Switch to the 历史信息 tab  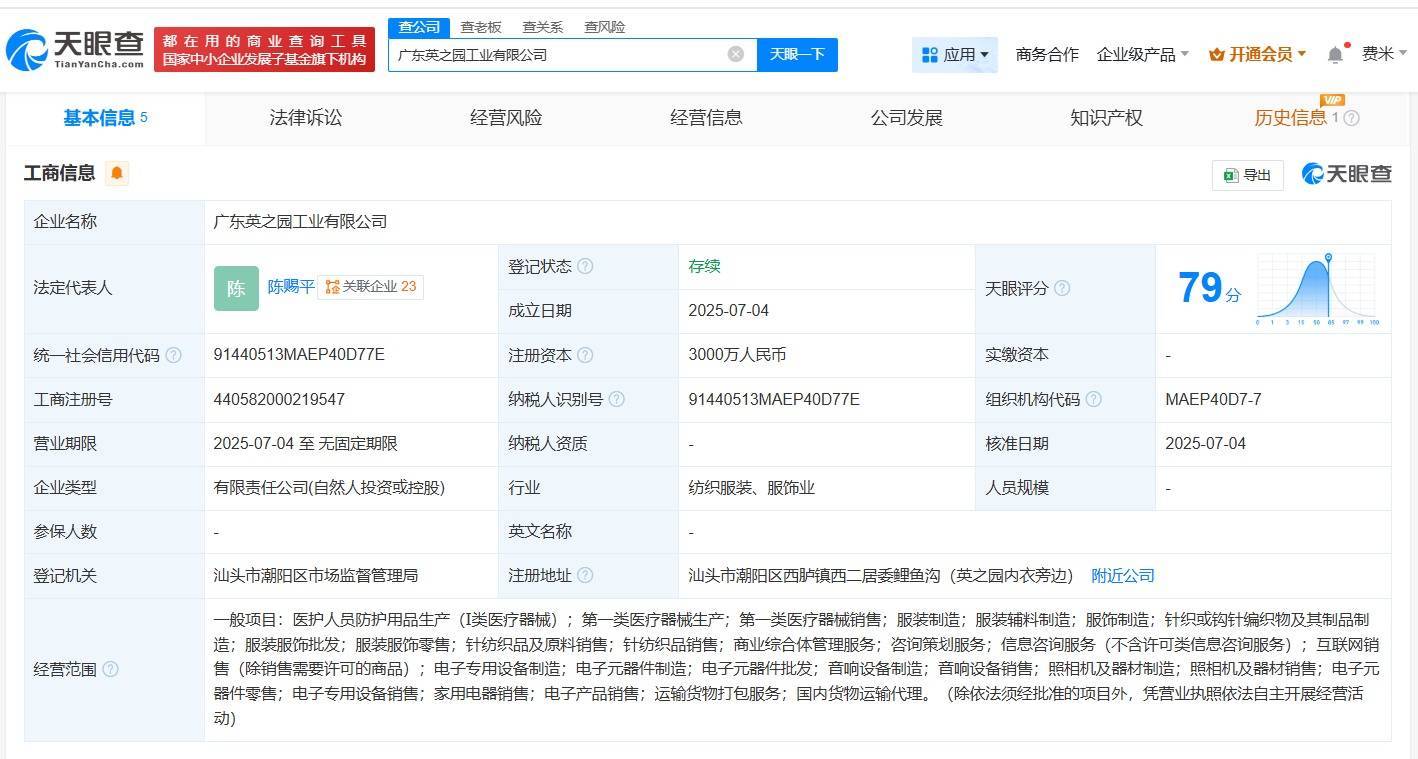click(1290, 118)
